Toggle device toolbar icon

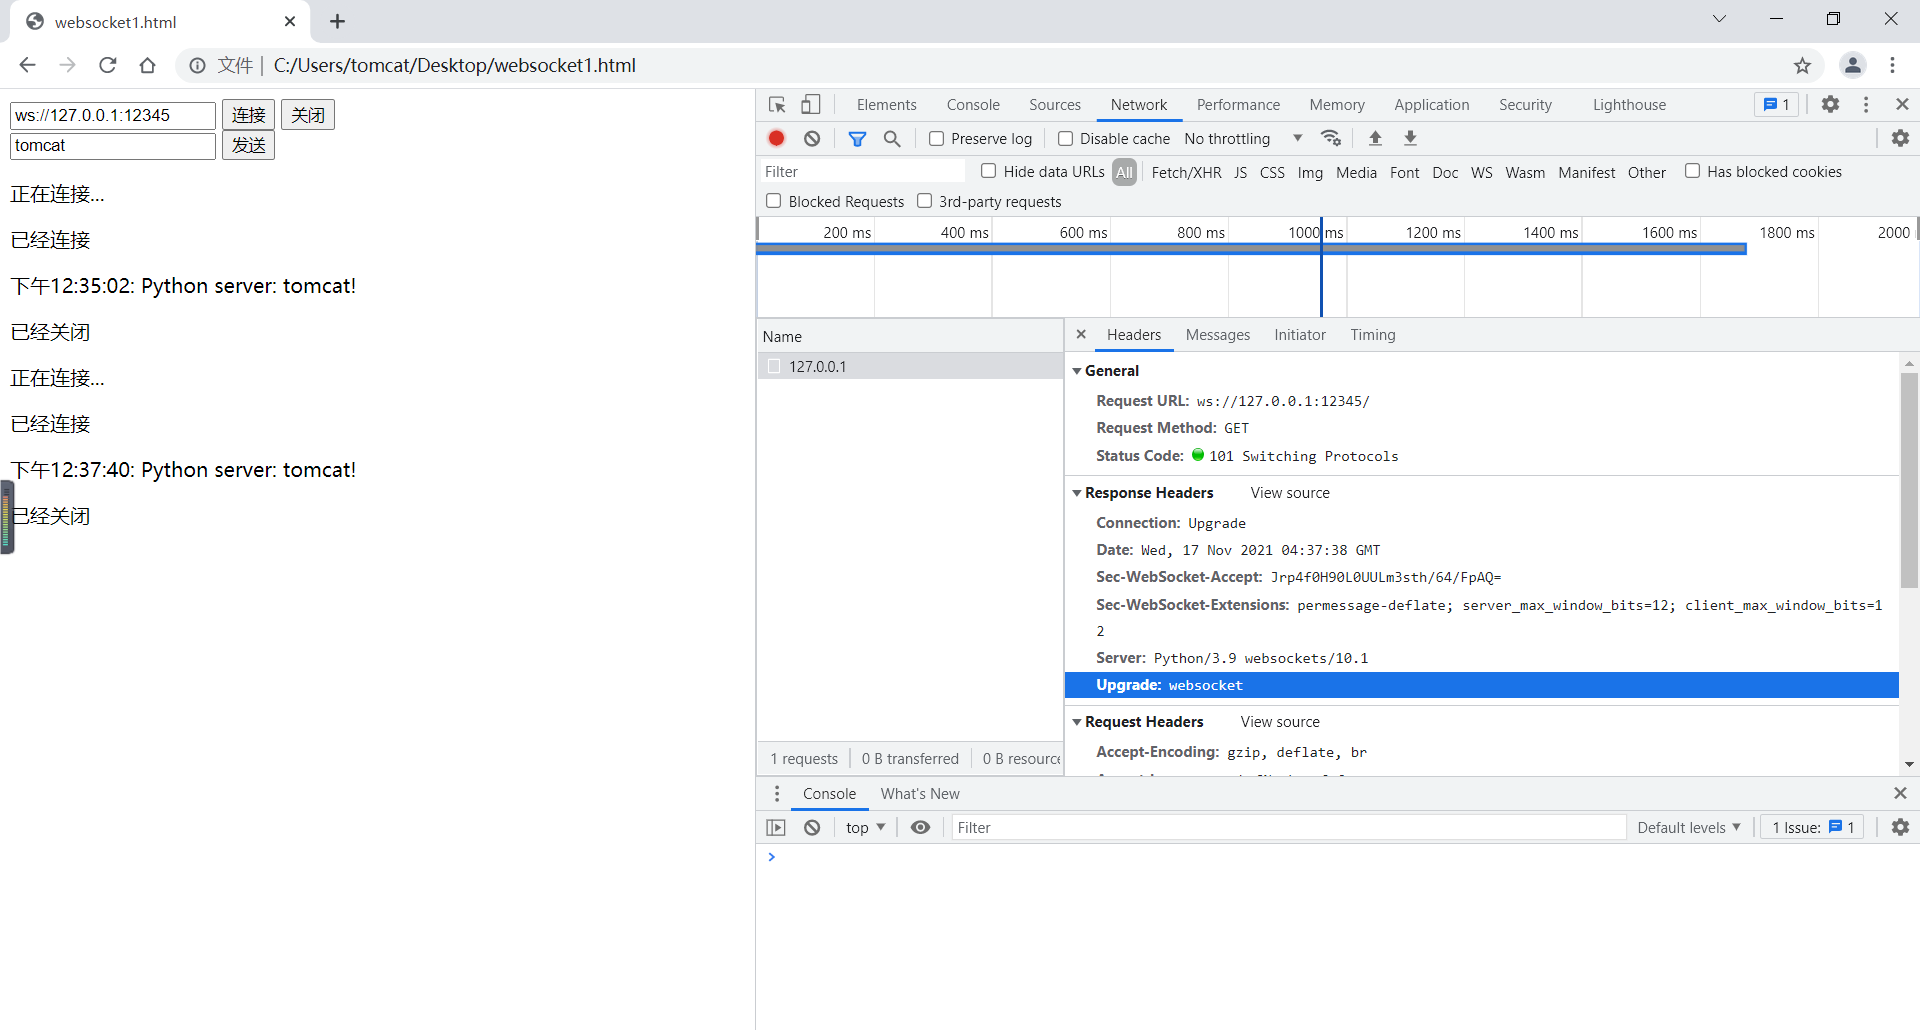tap(811, 104)
